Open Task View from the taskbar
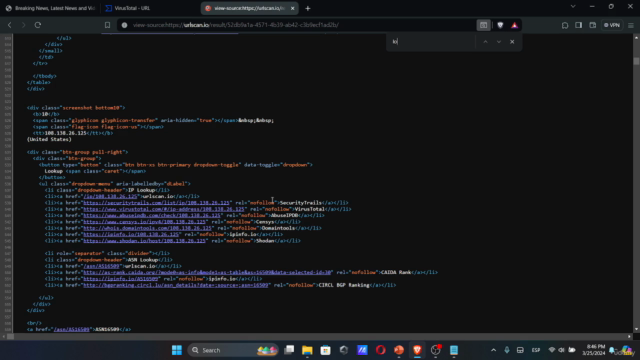 tap(289, 350)
